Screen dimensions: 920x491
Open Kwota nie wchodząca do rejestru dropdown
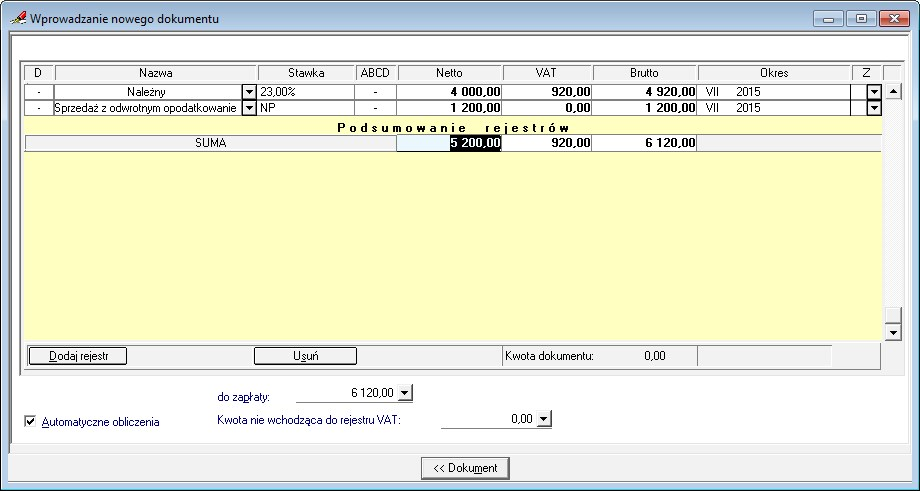(544, 420)
